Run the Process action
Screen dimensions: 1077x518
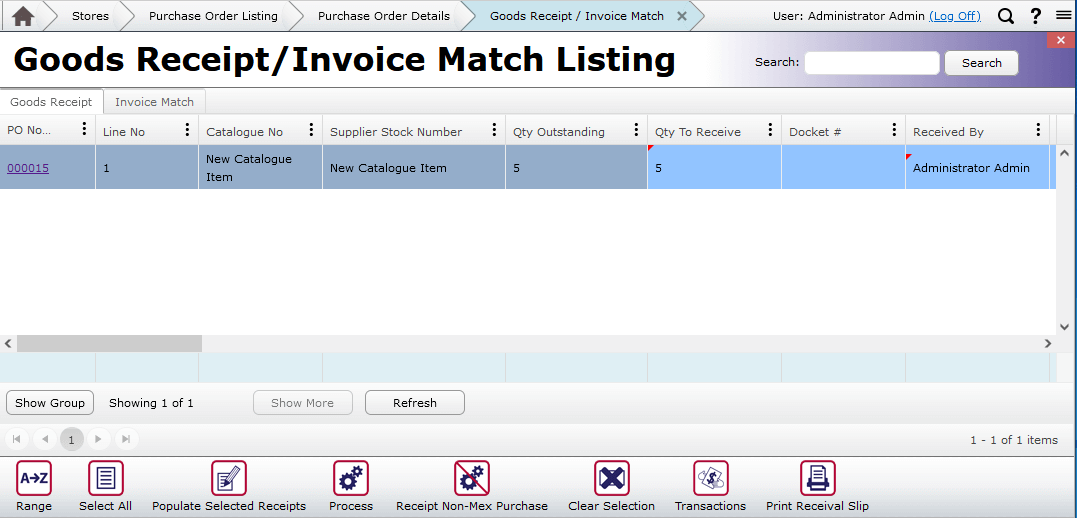[x=351, y=479]
